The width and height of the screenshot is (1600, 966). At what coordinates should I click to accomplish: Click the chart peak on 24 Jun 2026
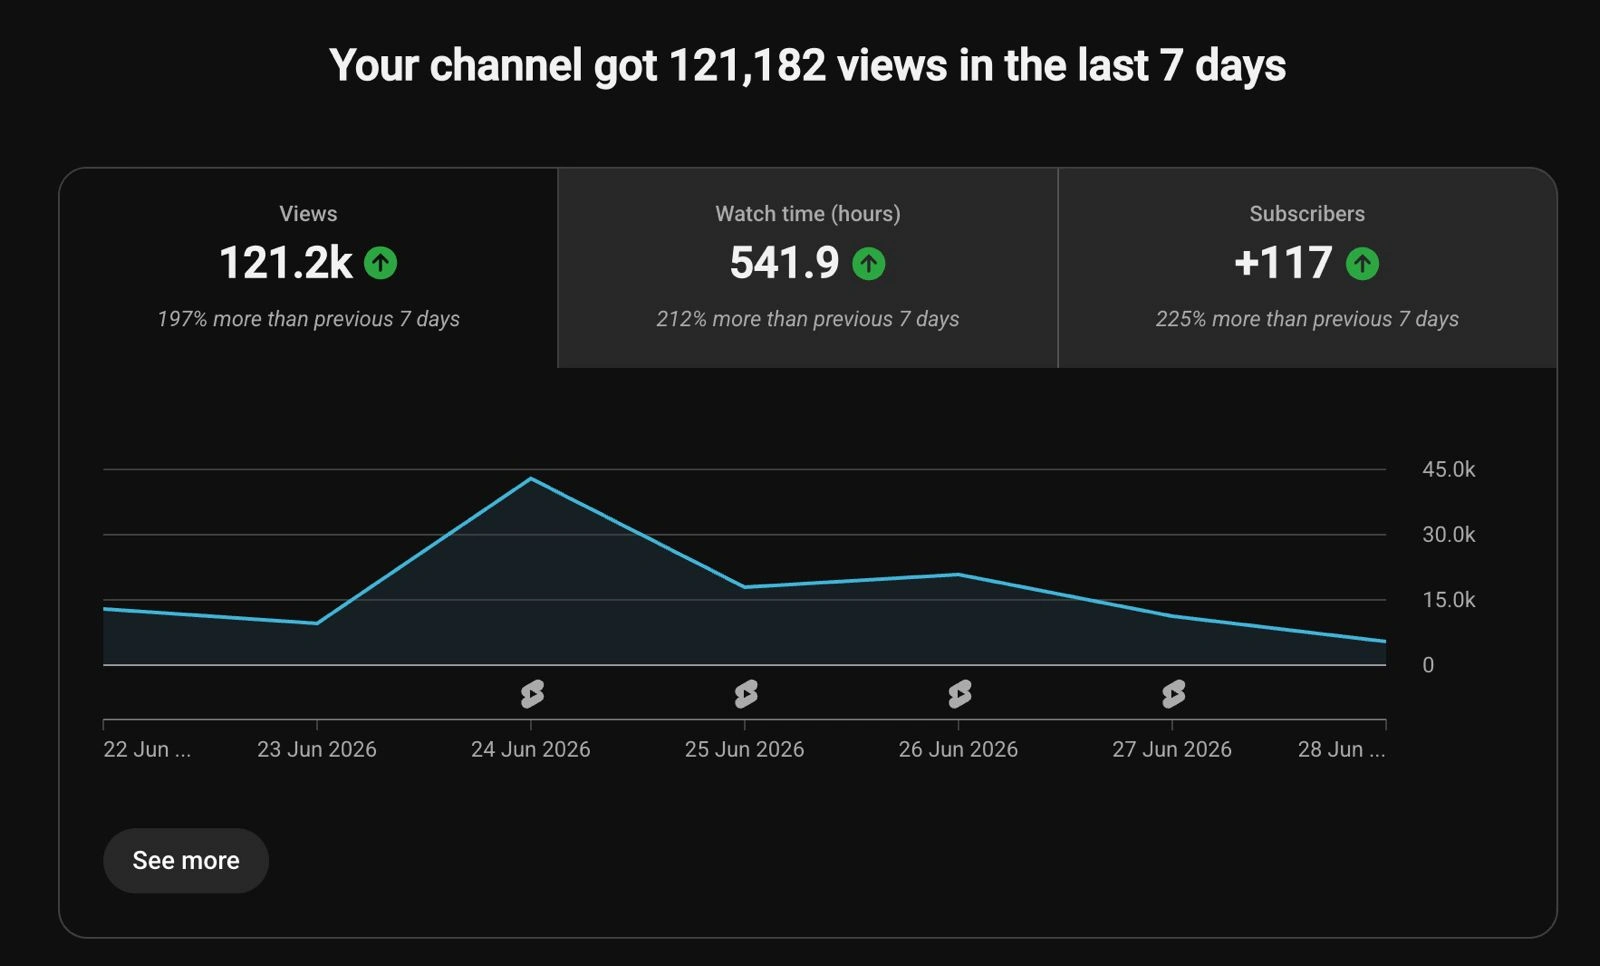(531, 479)
